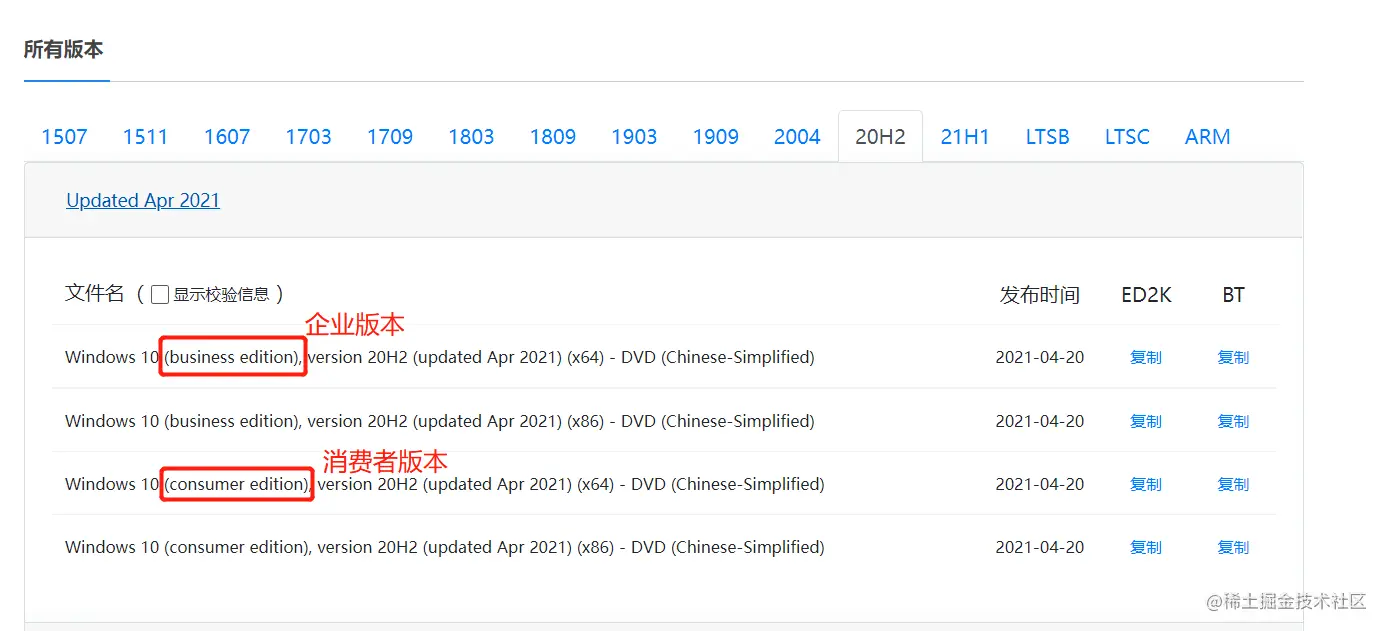
Task: Copy ED2K link for business edition x86
Action: [1146, 421]
